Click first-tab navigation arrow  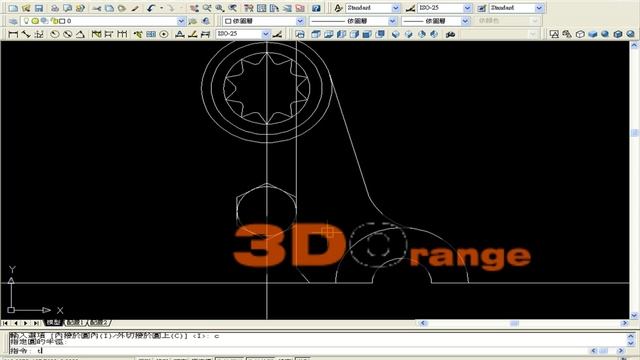point(5,323)
